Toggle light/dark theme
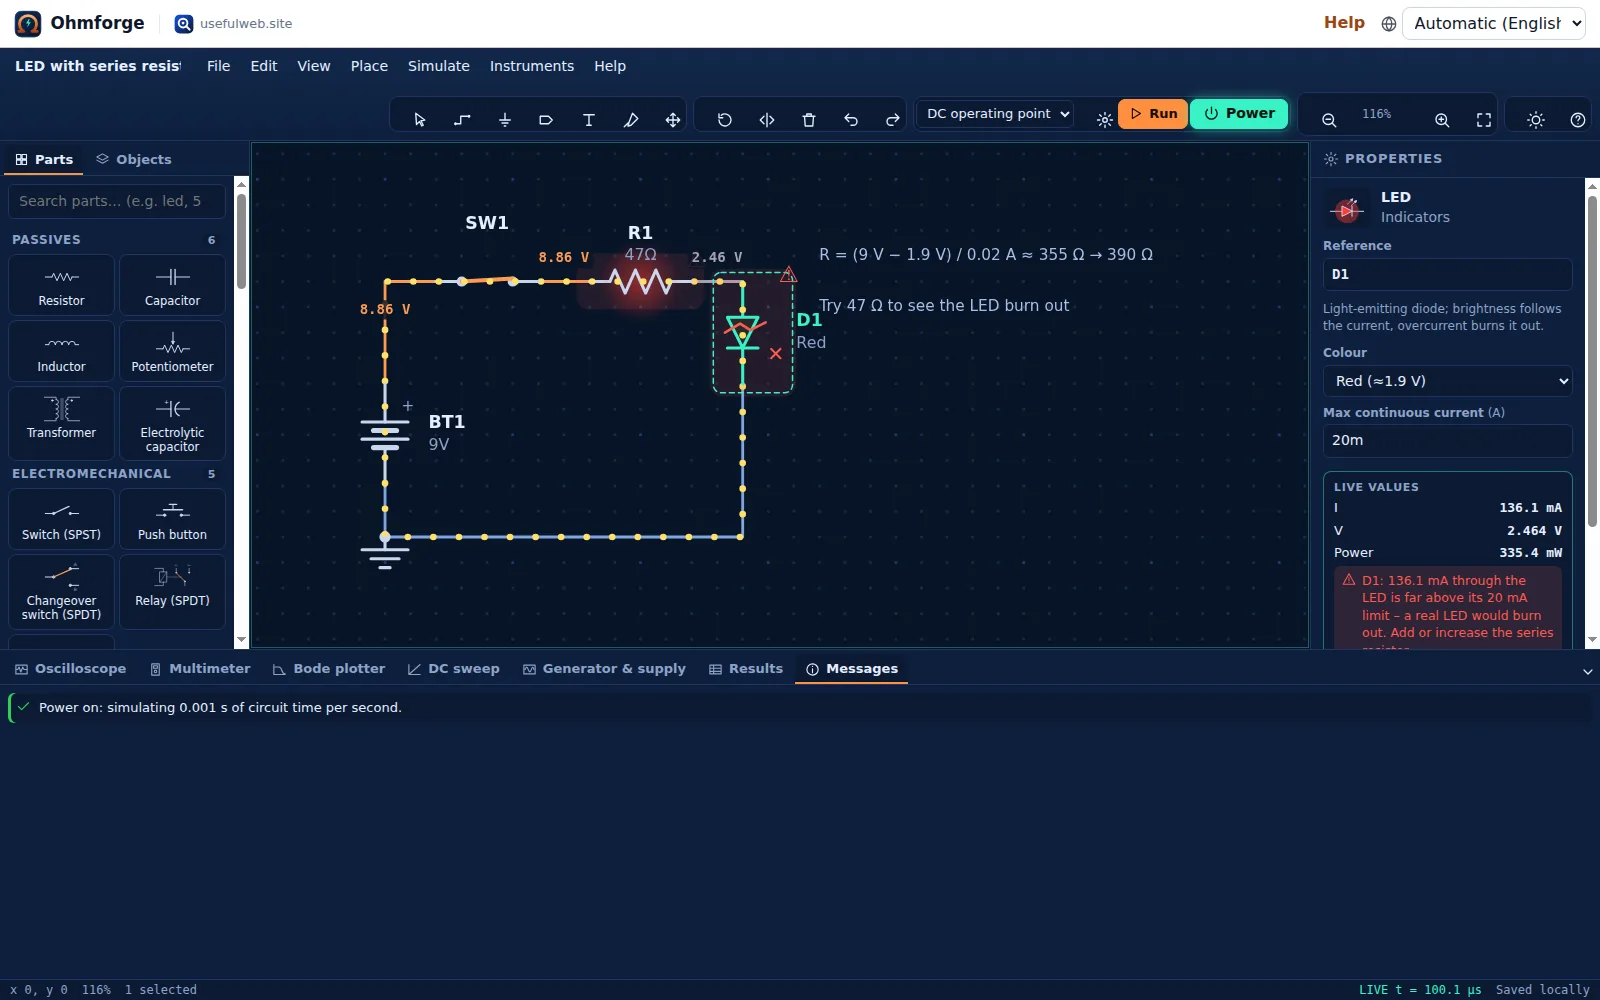 (x=1536, y=119)
